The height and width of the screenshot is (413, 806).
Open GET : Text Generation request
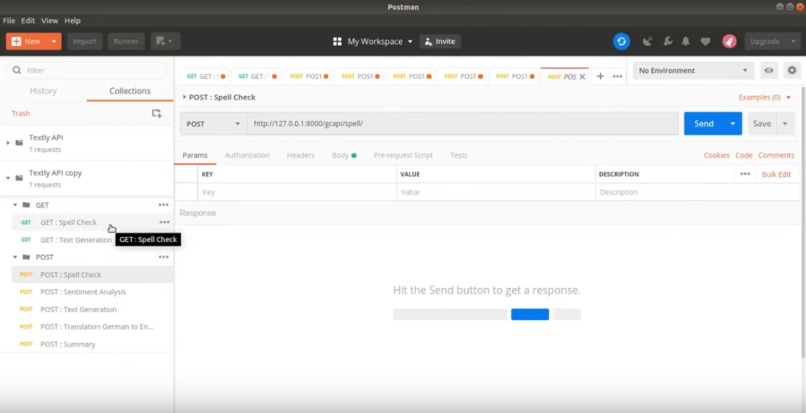76,240
